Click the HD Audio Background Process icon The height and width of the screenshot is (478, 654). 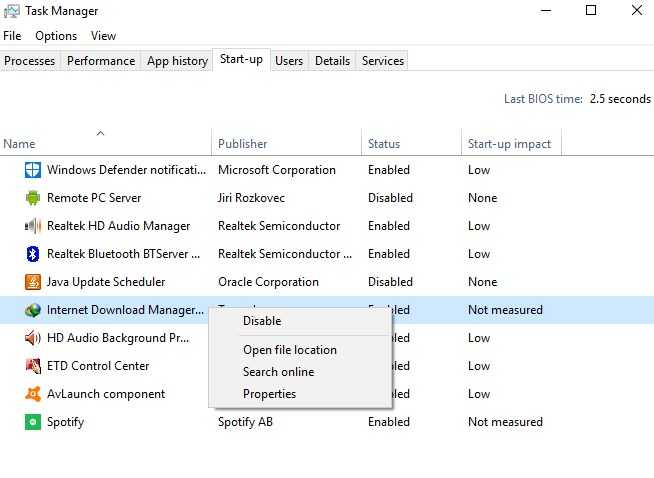pyautogui.click(x=32, y=338)
